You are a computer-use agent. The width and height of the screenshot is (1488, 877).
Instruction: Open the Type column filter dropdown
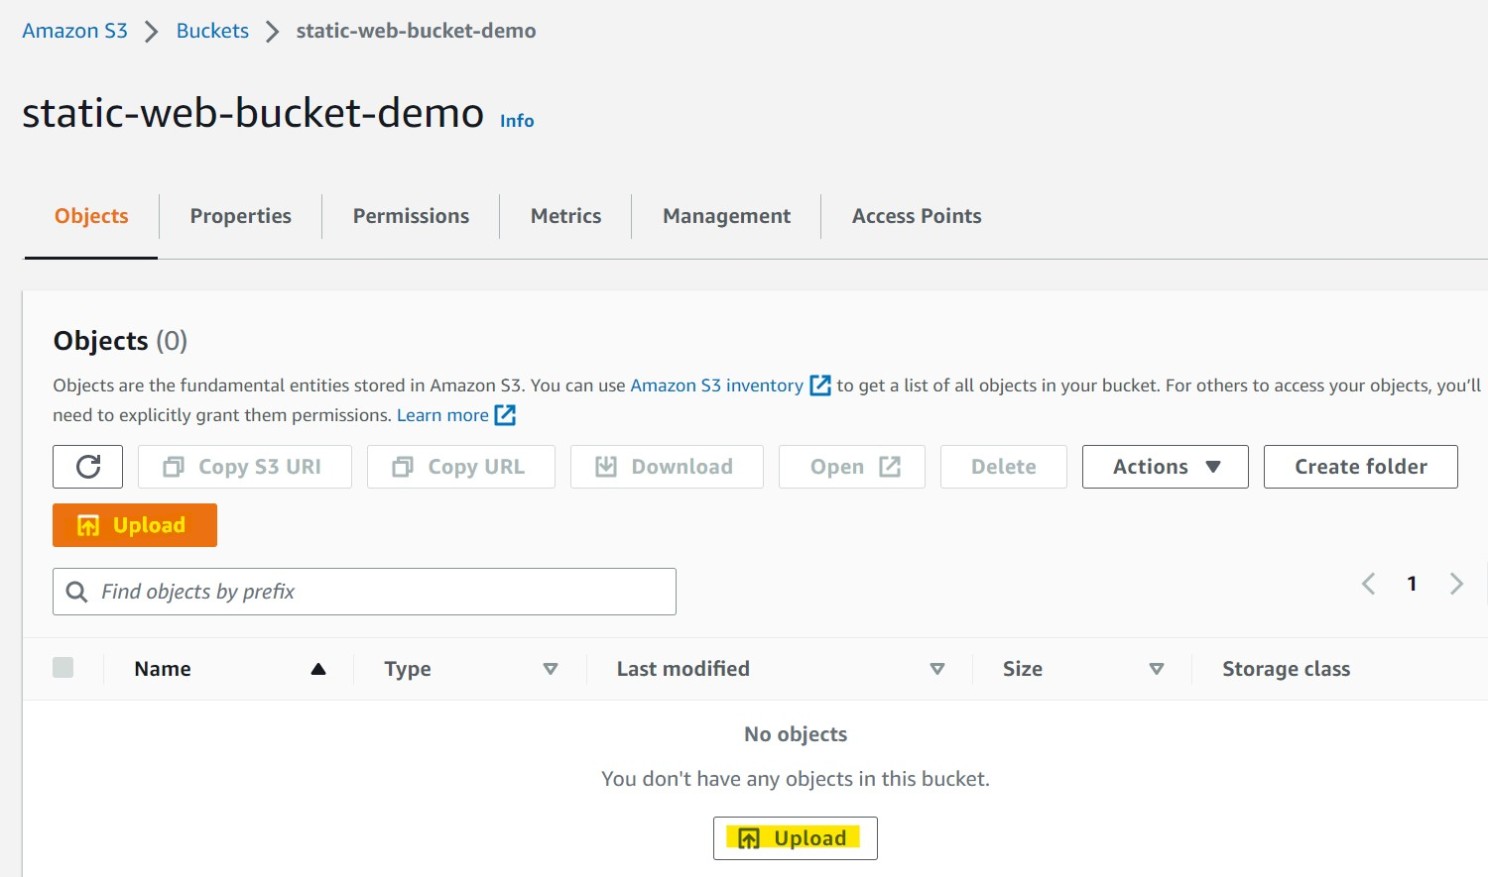[551, 670]
